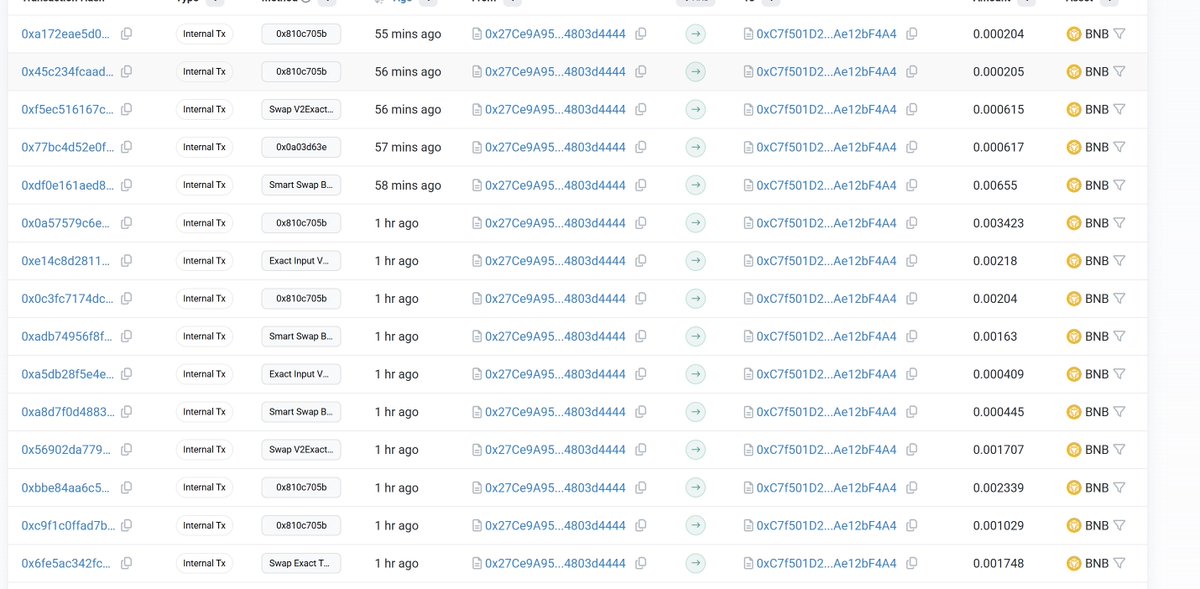The image size is (1200, 589).
Task: Copy From address in 0xbbe84aa6c5 row
Action: [x=640, y=488]
